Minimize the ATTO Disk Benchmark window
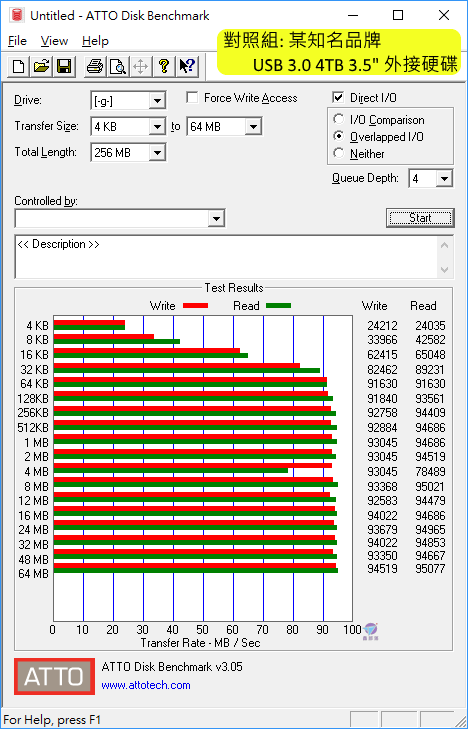This screenshot has width=468, height=729. coord(352,15)
